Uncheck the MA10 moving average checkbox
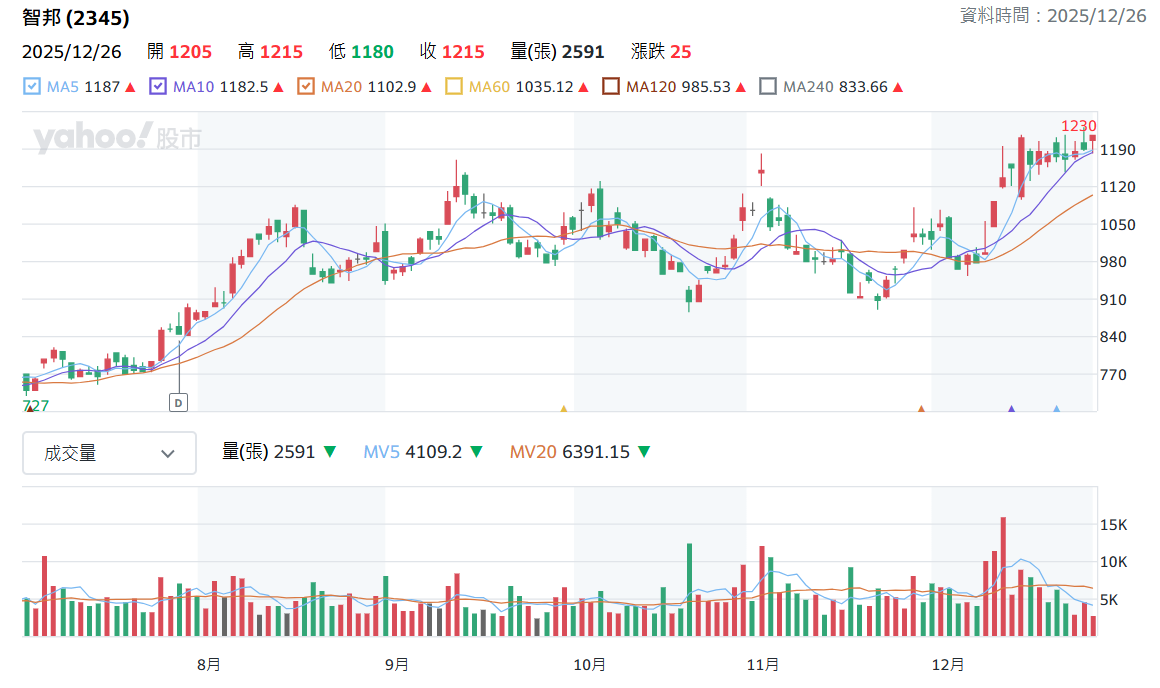The image size is (1160, 688). (158, 87)
